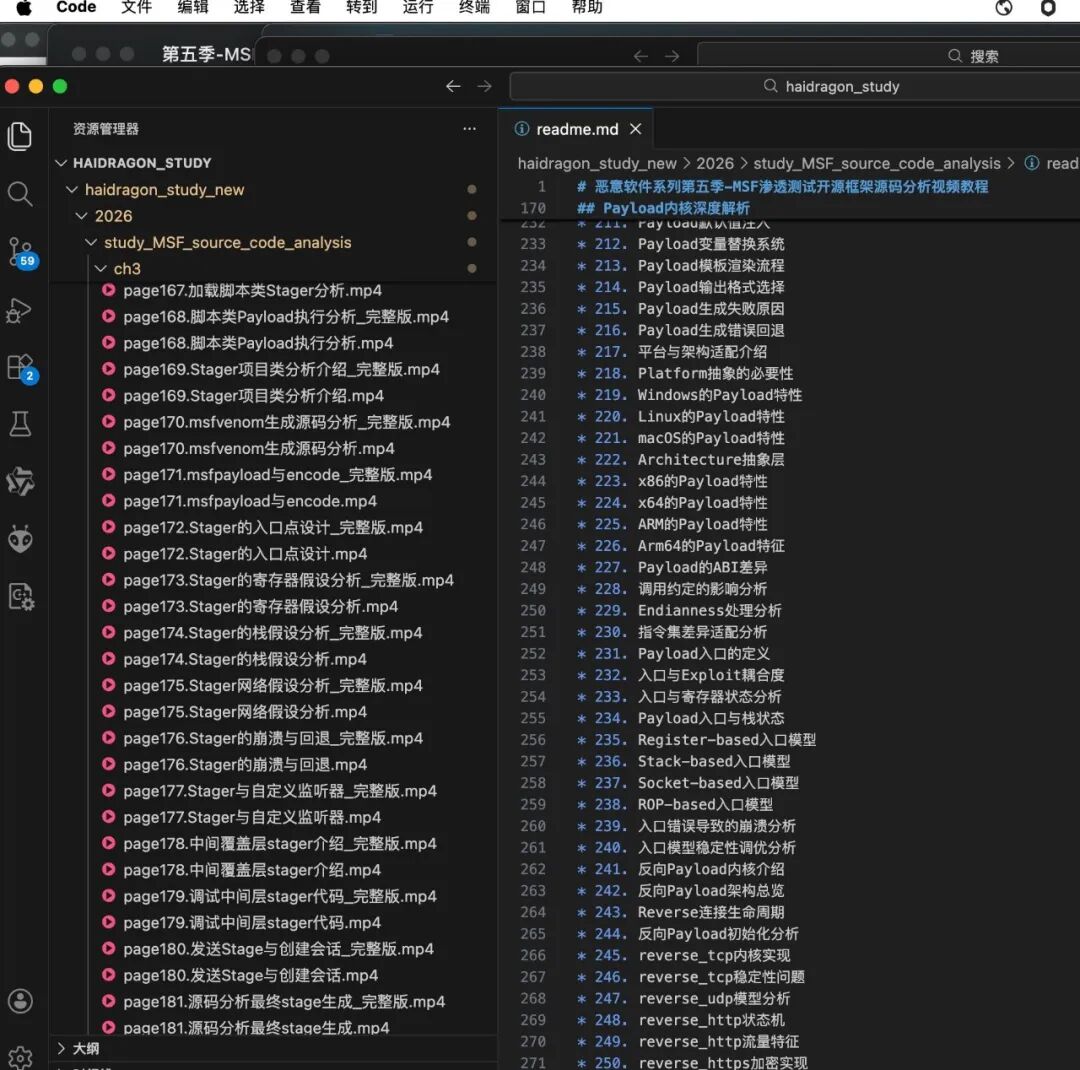Image resolution: width=1080 pixels, height=1070 pixels.
Task: Collapse the ch3 folder
Action: coord(101,269)
